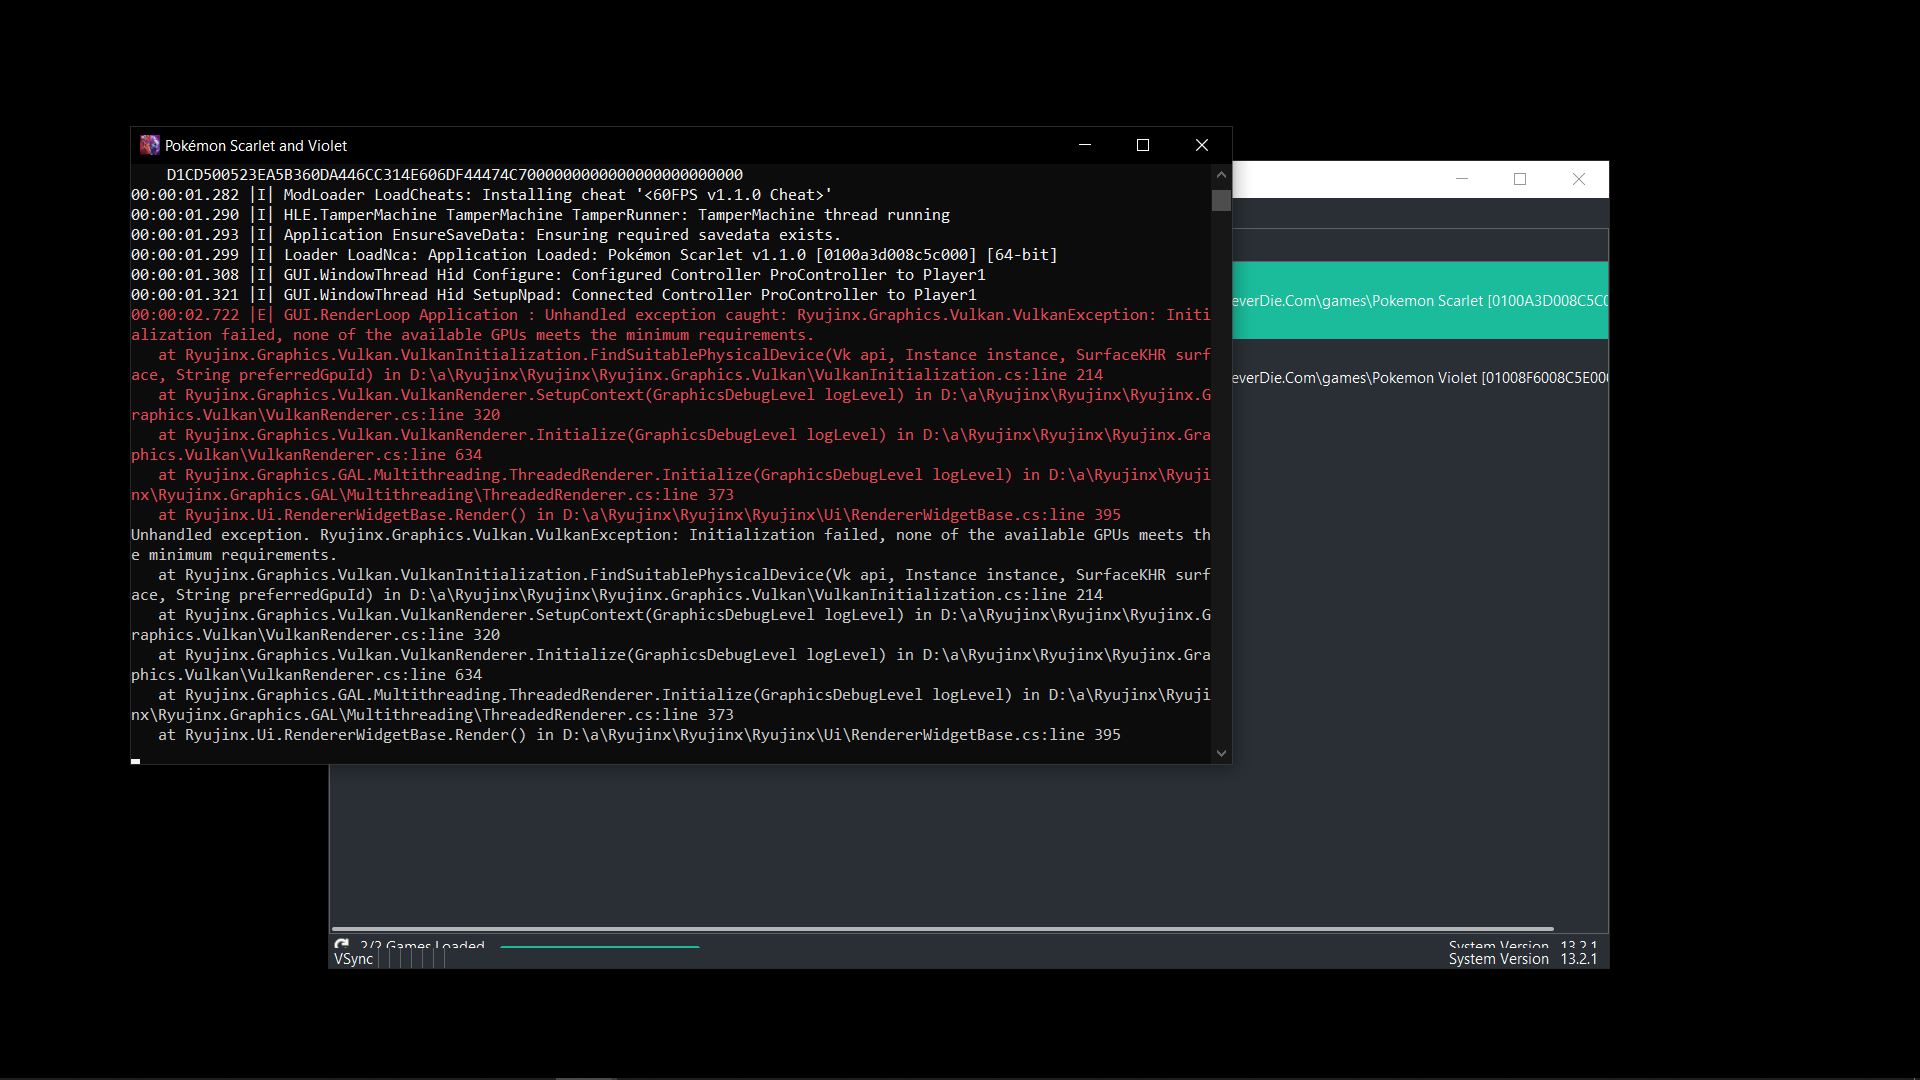Select the Pokemon Scarlet game row
This screenshot has height=1080, width=1920.
pyautogui.click(x=1420, y=301)
